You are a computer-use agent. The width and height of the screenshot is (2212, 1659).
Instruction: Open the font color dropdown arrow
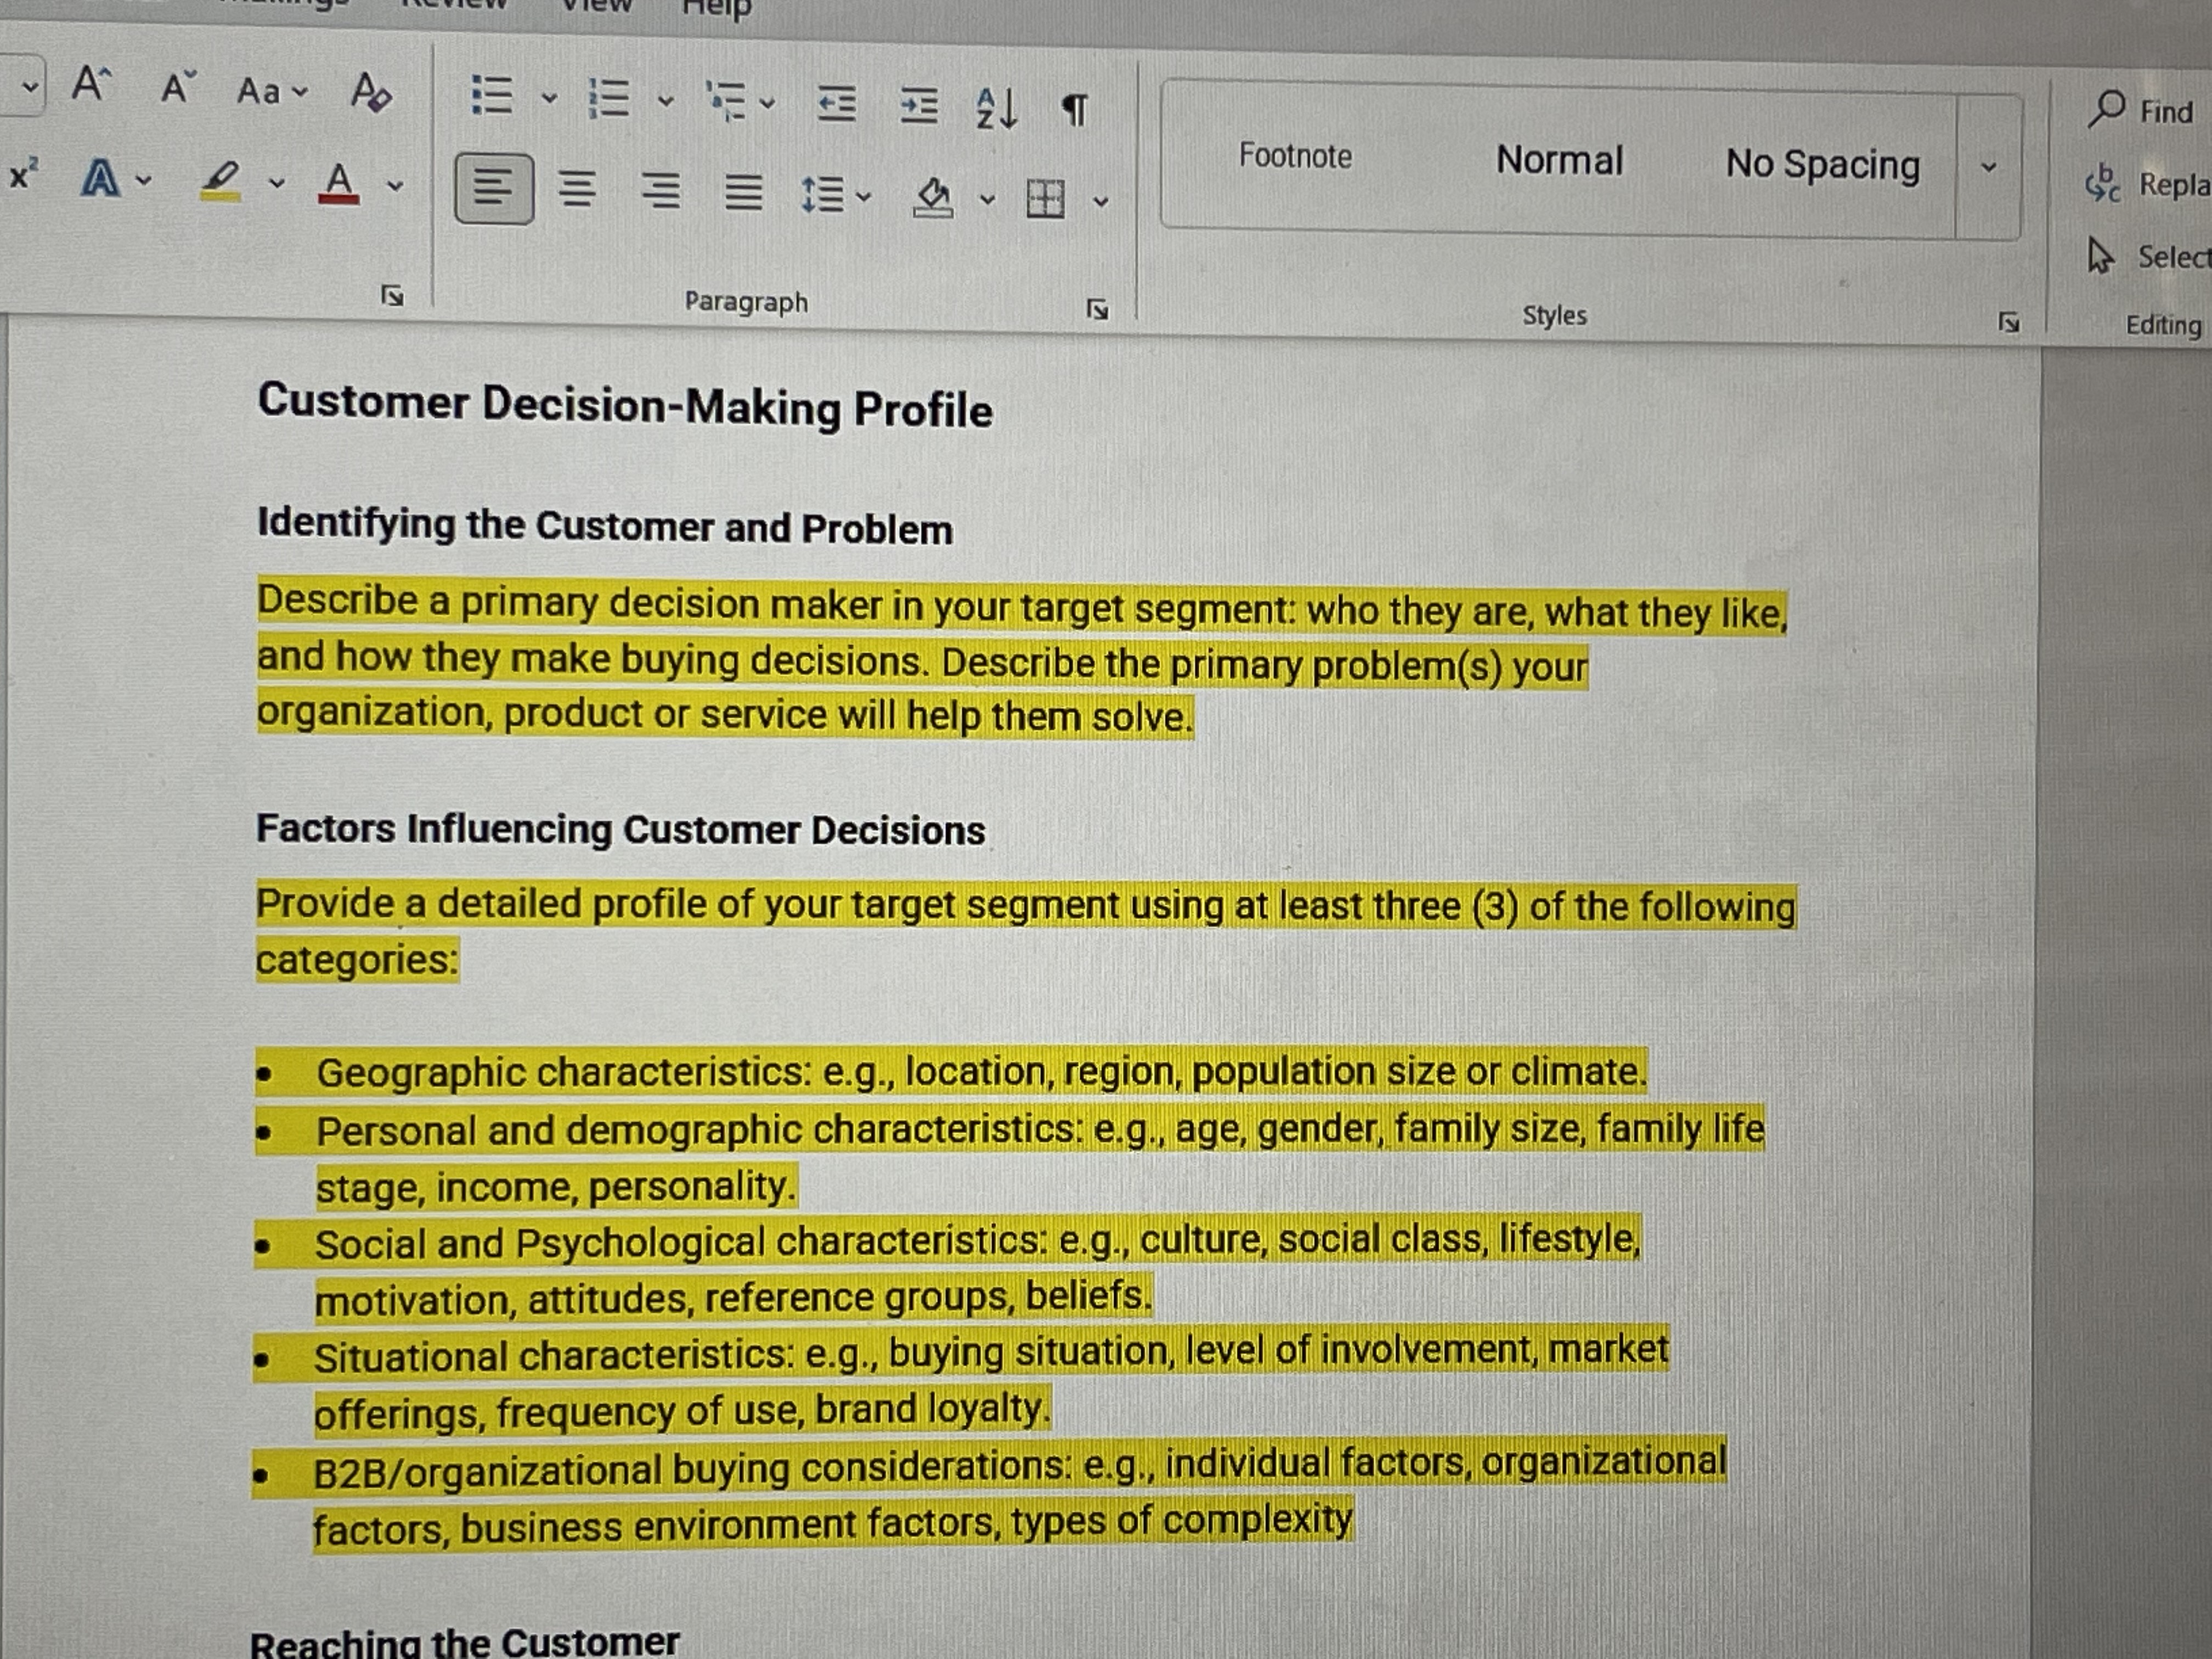395,186
